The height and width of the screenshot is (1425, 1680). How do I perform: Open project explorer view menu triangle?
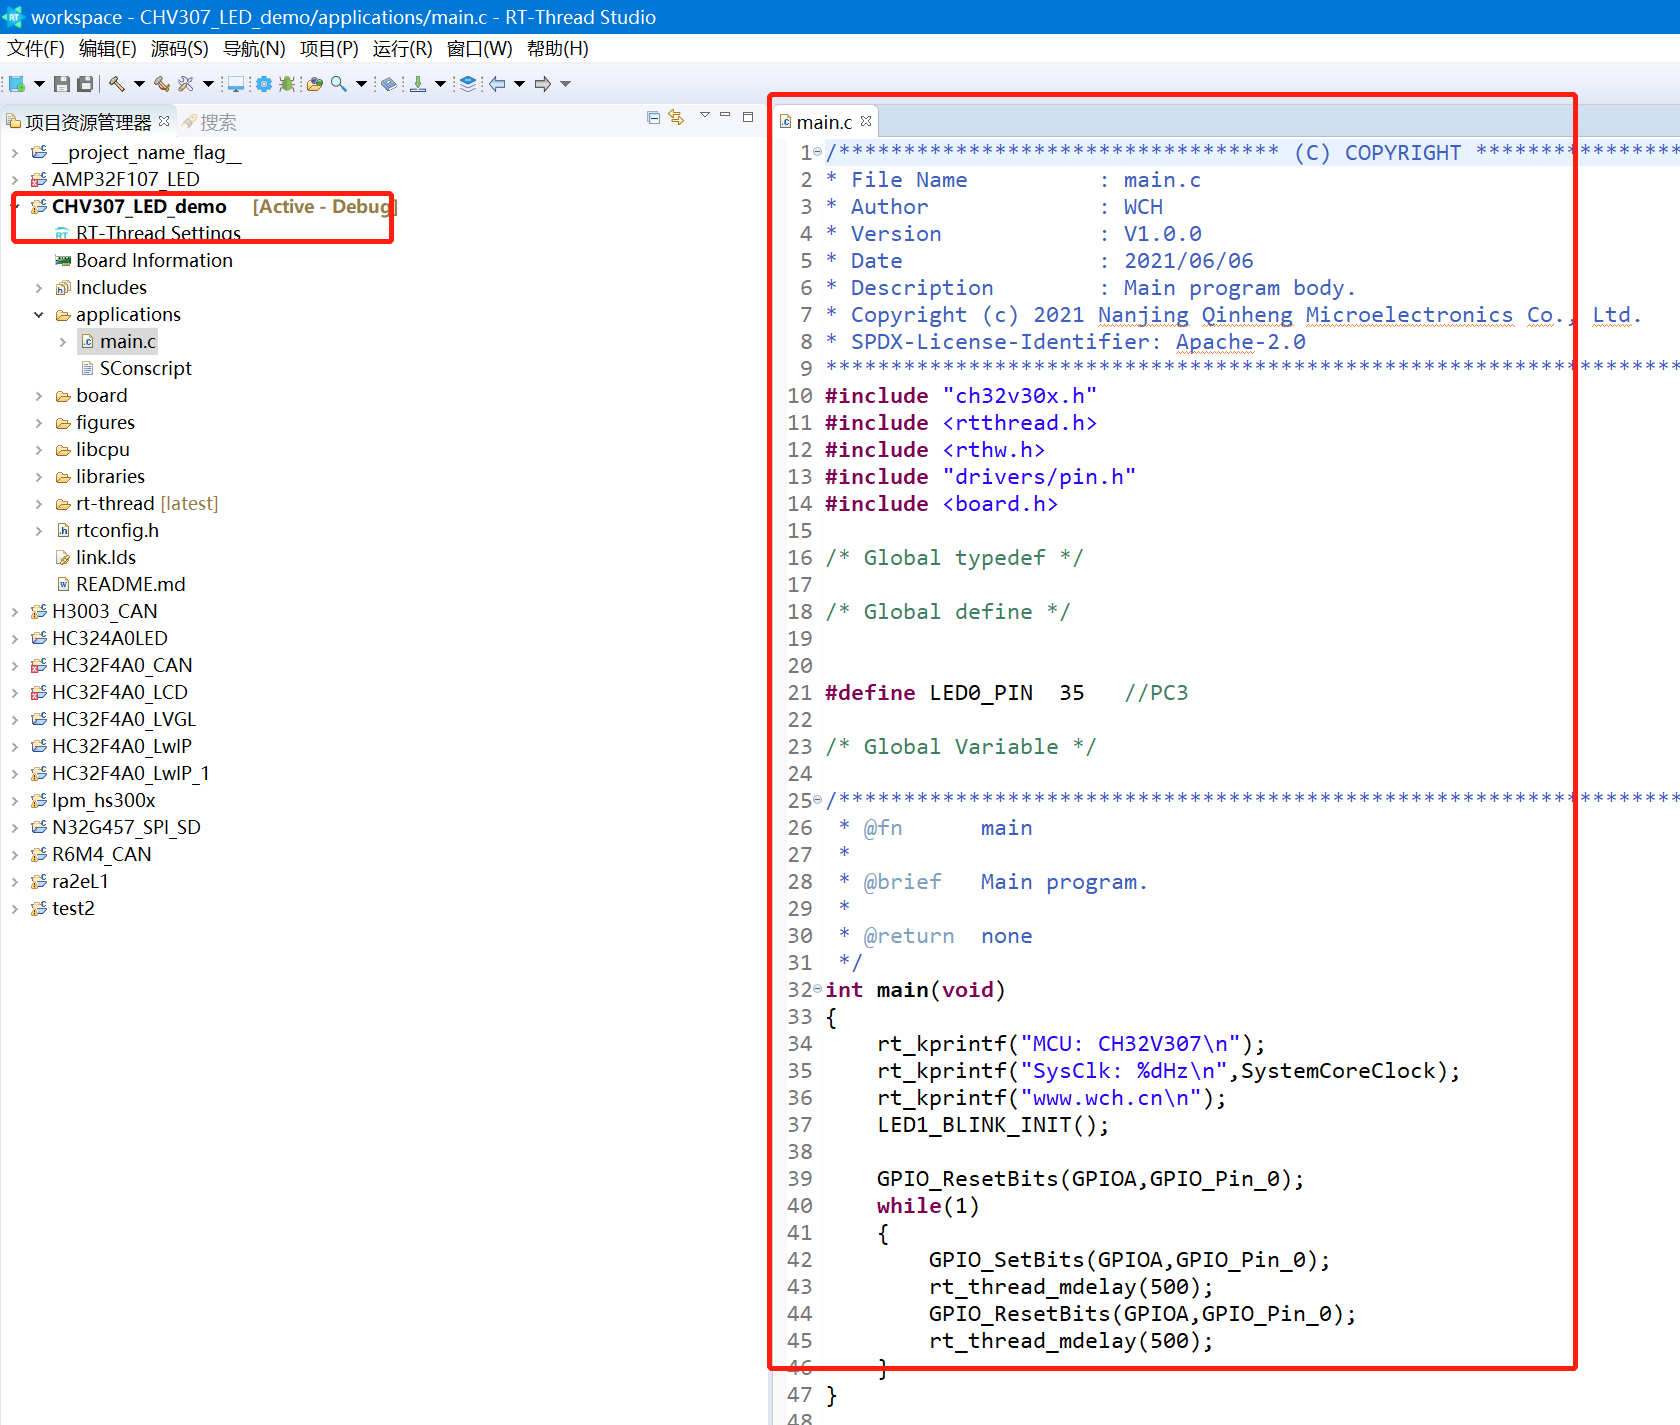[704, 115]
